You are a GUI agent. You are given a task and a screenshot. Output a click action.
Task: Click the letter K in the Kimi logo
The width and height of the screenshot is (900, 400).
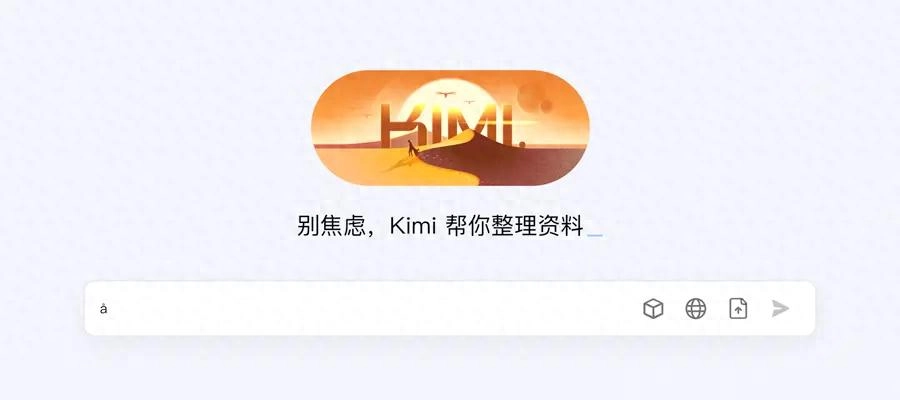(x=402, y=124)
